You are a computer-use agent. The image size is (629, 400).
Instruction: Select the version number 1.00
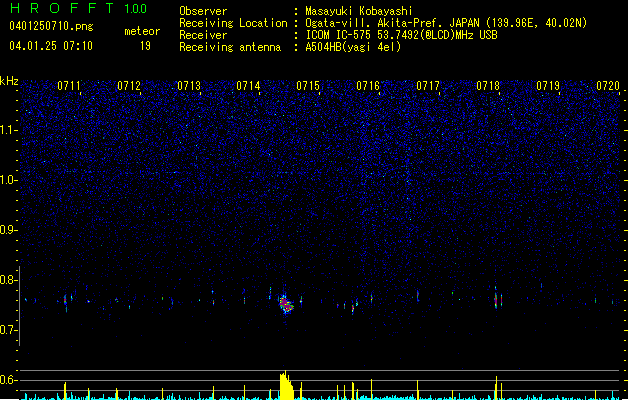tap(136, 9)
